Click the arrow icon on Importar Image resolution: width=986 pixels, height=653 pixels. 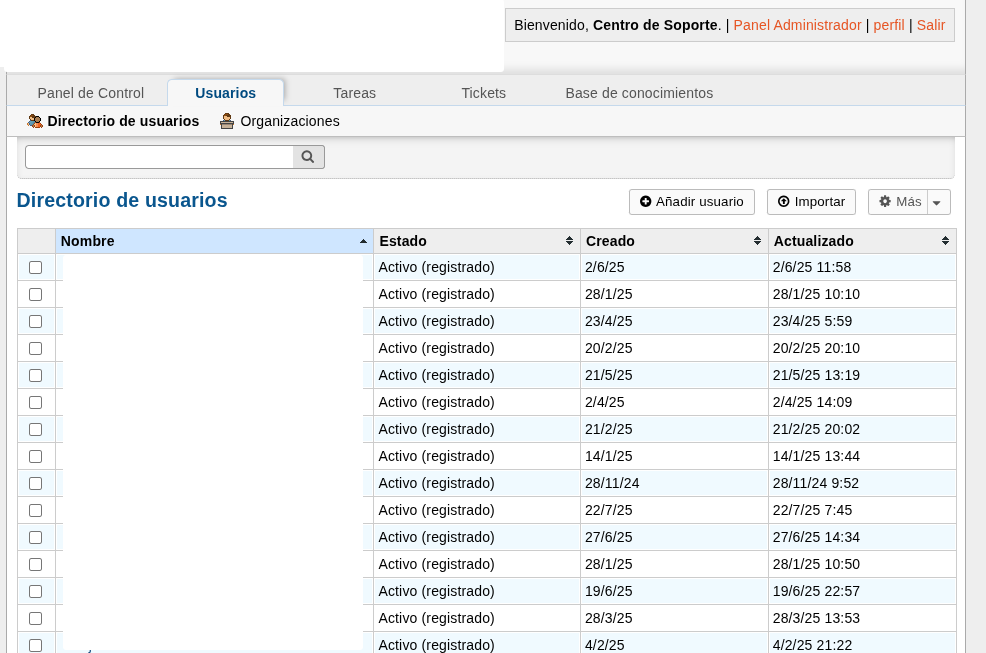pyautogui.click(x=783, y=202)
